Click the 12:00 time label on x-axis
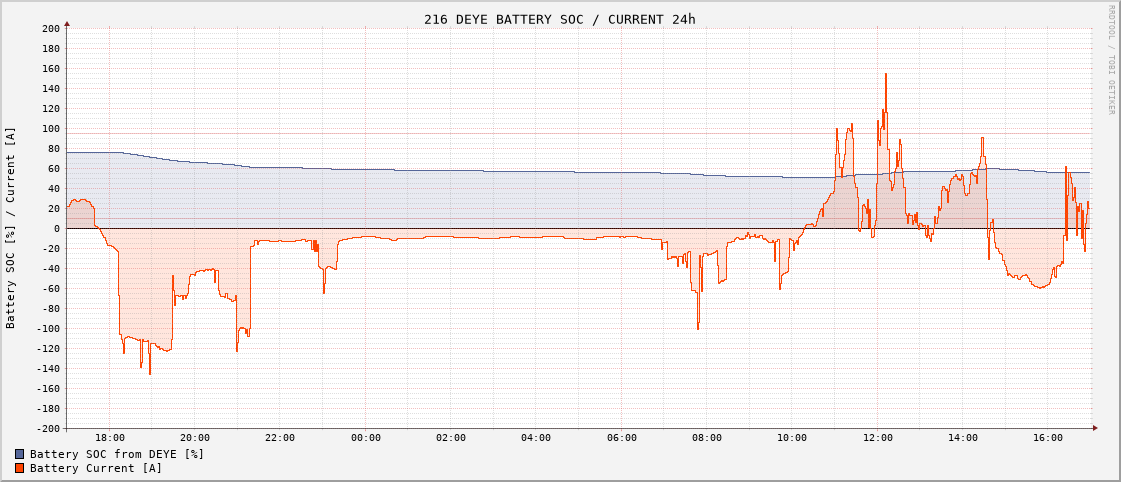Viewport: 1121px width, 482px height. click(878, 438)
